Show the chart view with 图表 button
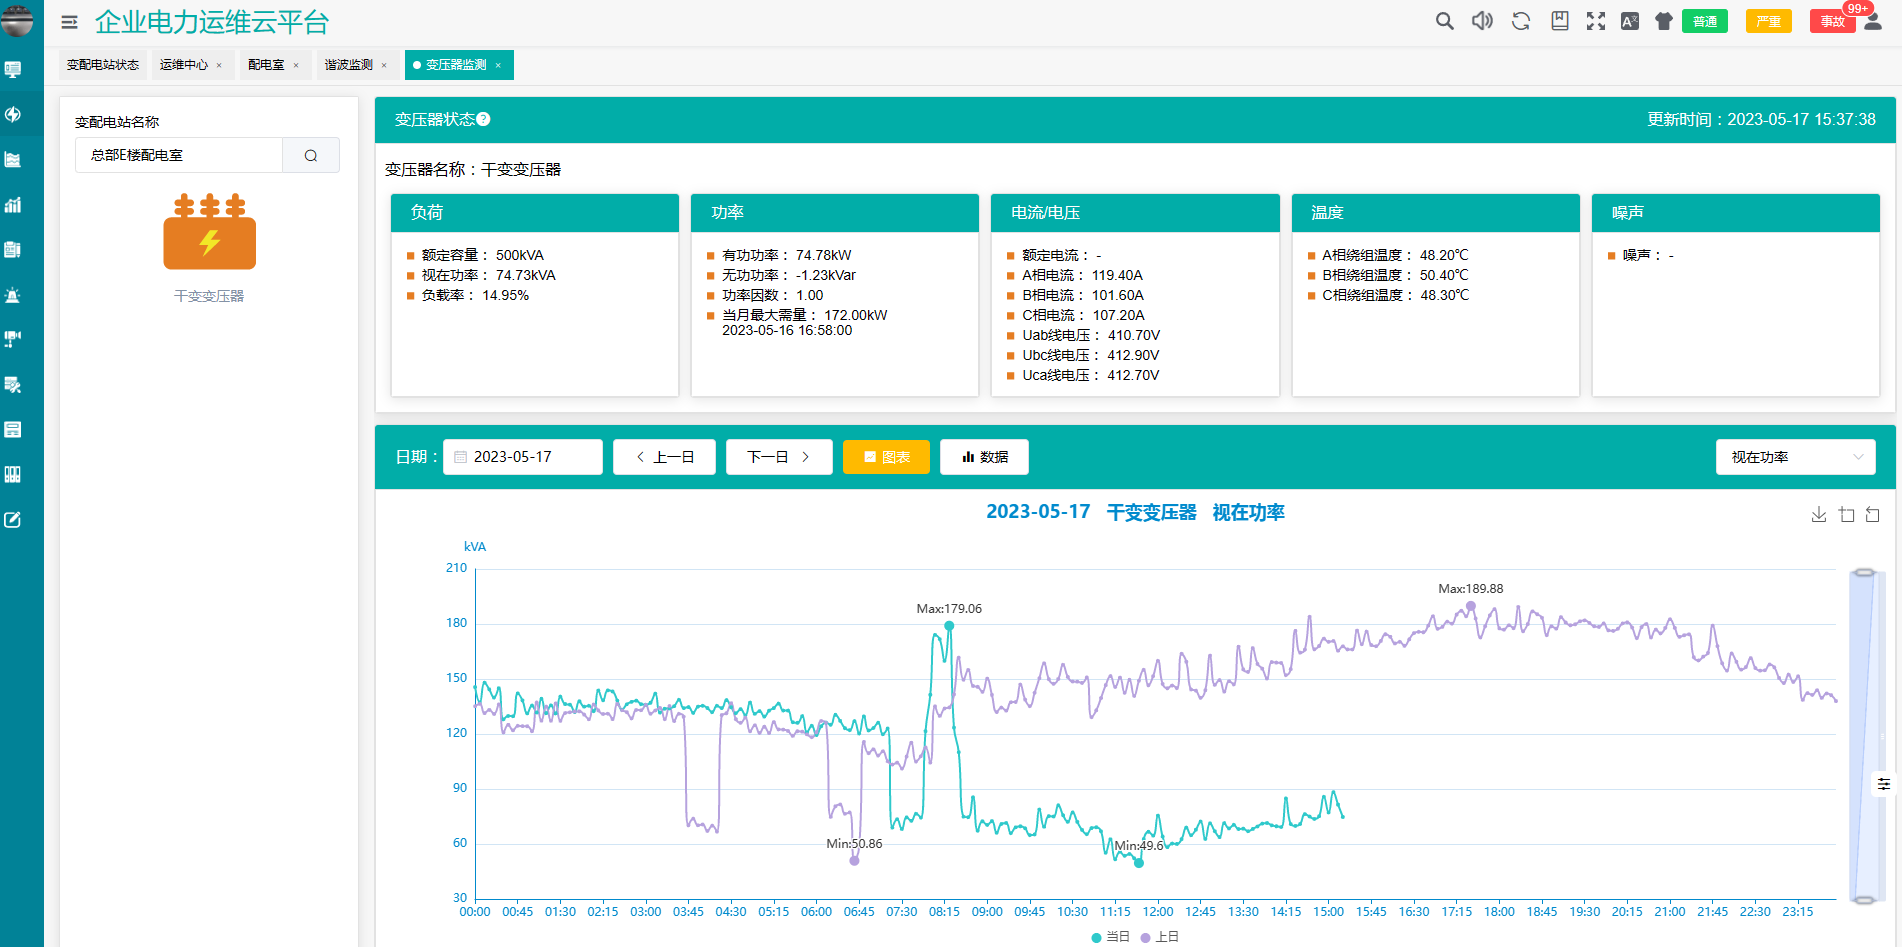This screenshot has width=1902, height=947. 886,457
